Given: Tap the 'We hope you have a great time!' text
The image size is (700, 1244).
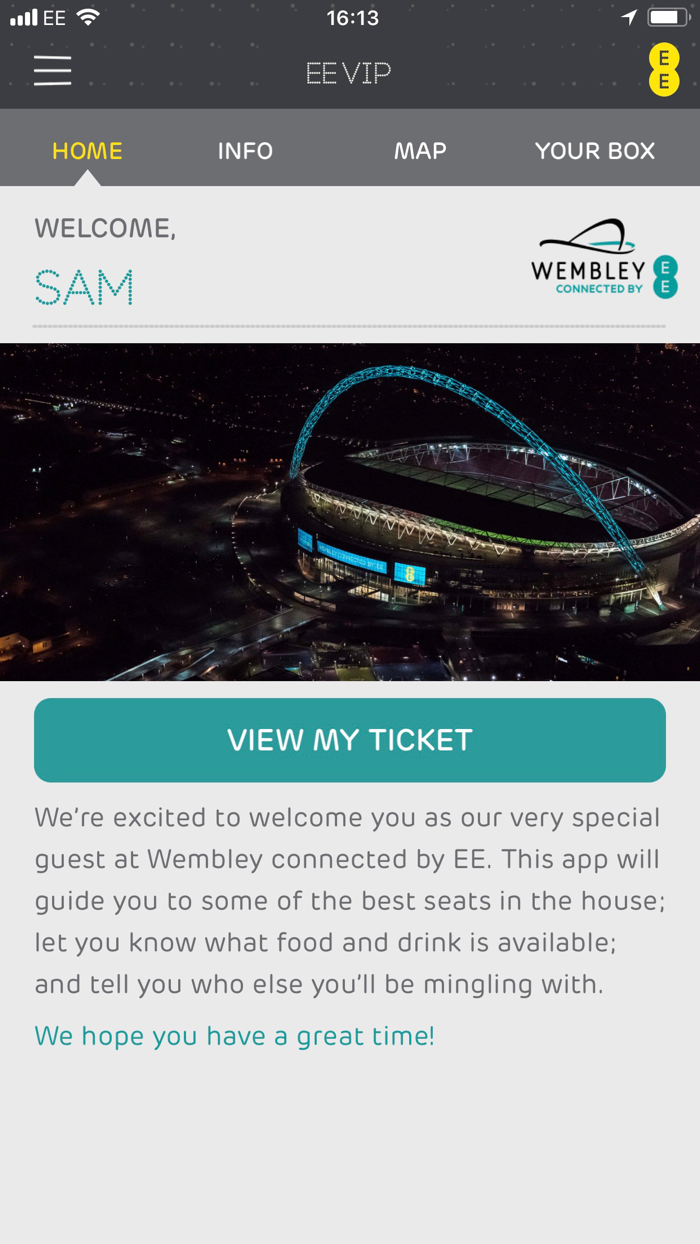Looking at the screenshot, I should tap(234, 1036).
